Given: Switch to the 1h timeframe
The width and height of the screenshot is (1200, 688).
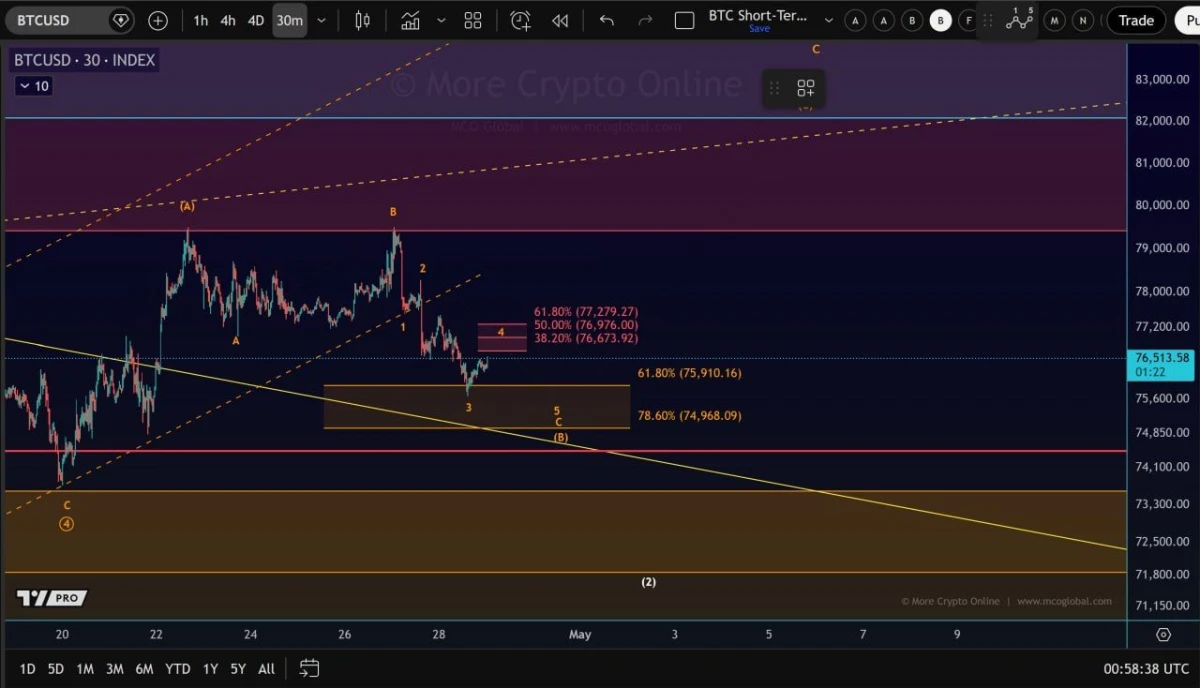Looking at the screenshot, I should tap(201, 20).
